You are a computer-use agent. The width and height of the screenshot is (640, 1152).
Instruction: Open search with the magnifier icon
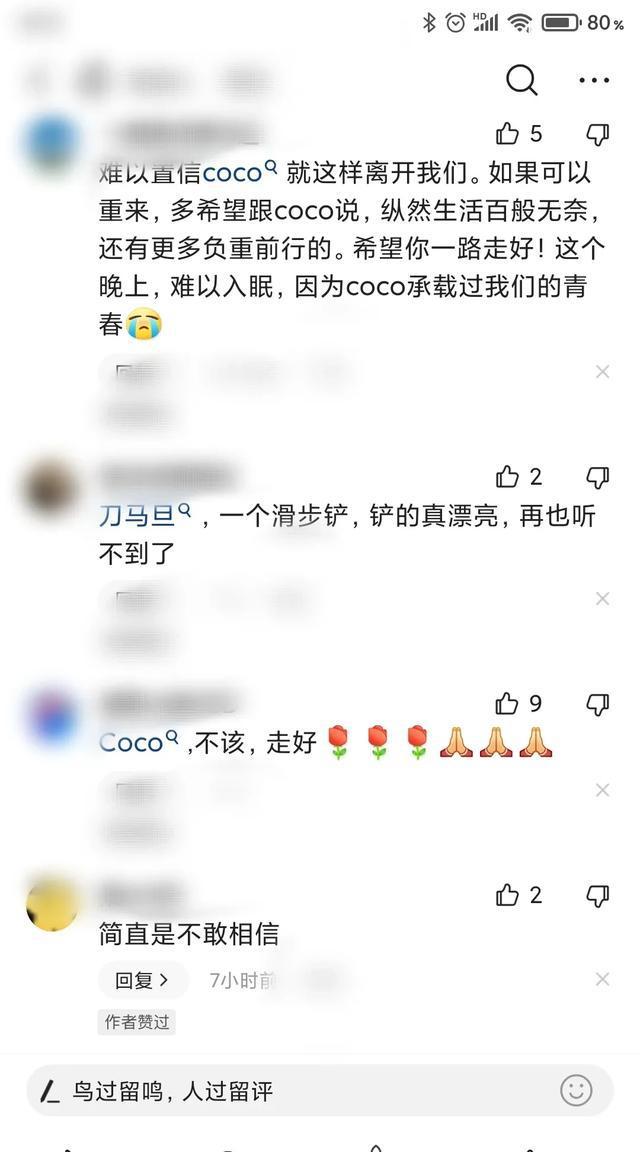[x=521, y=80]
